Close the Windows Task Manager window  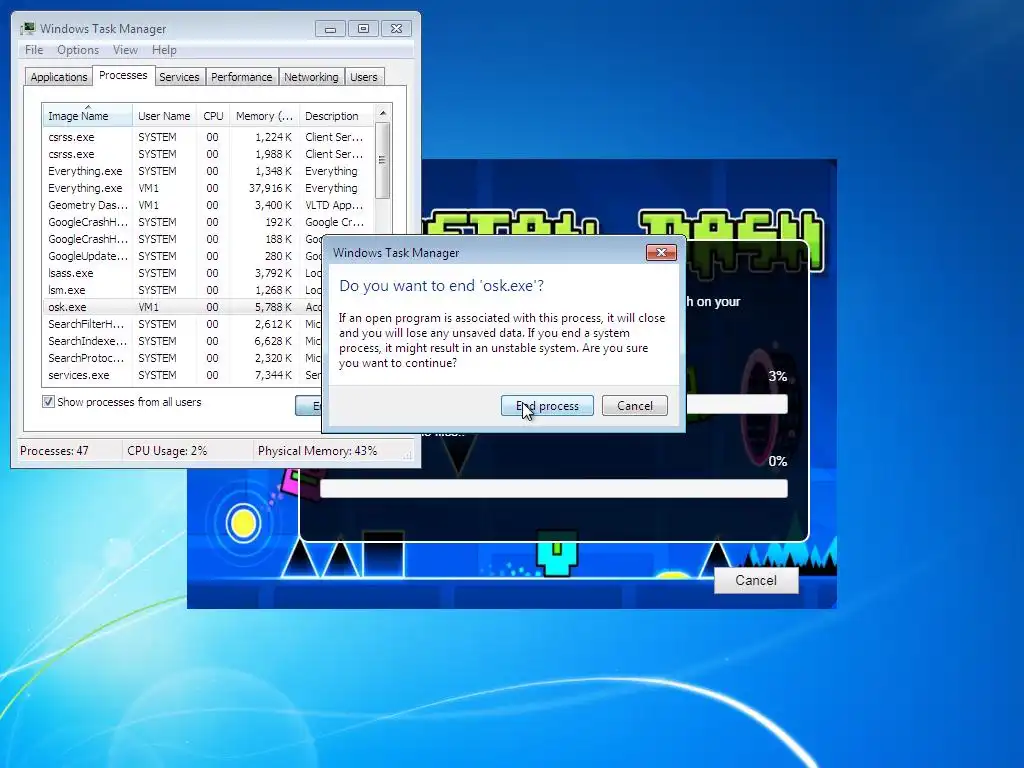click(396, 29)
